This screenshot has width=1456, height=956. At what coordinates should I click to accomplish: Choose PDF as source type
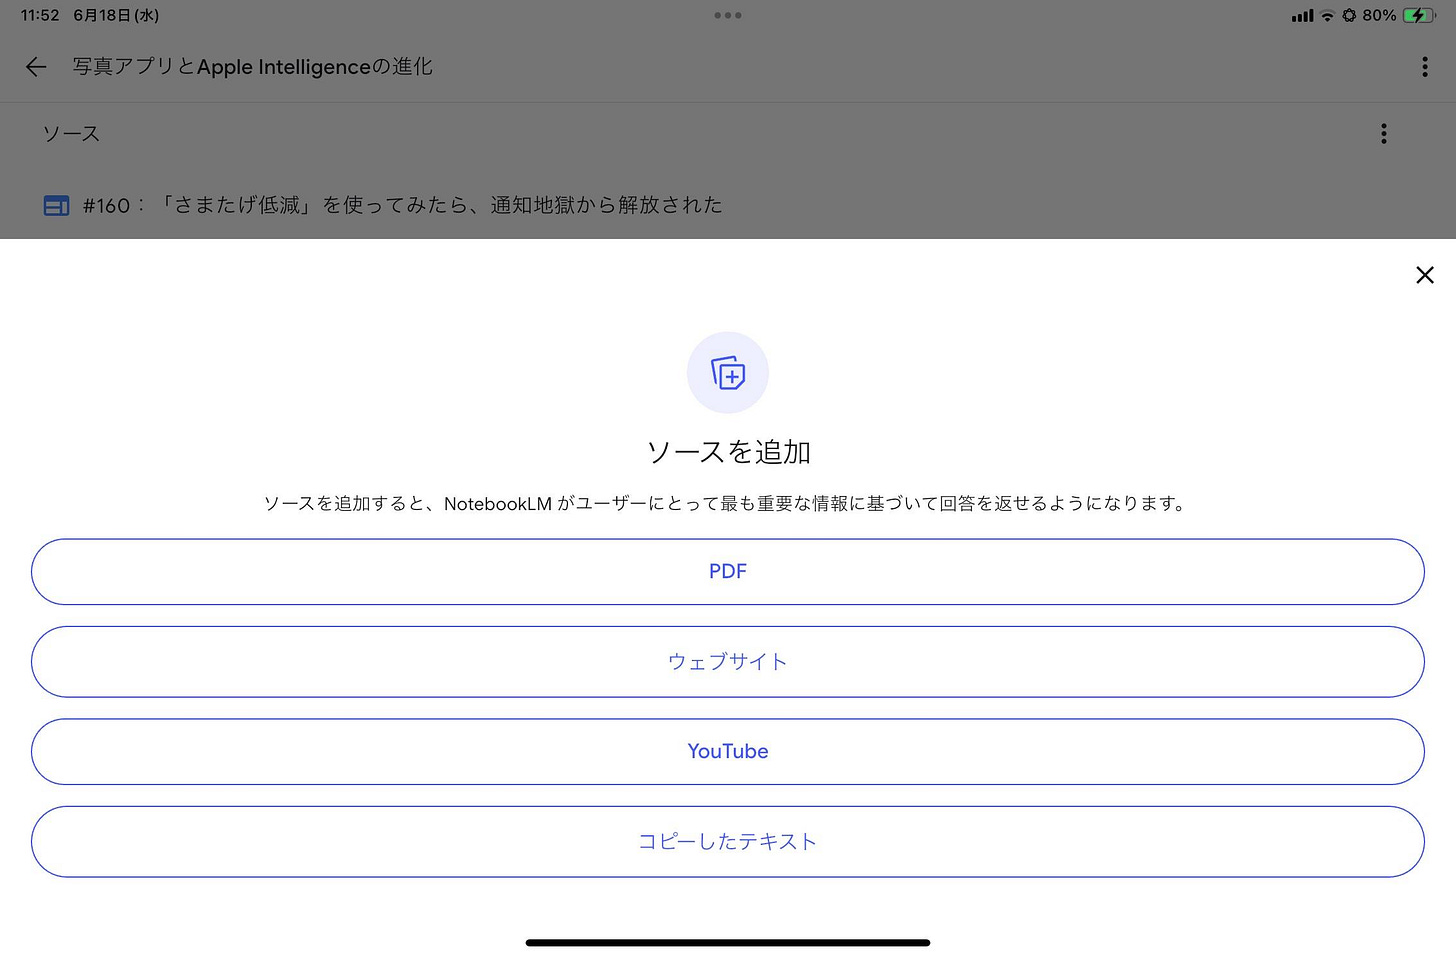point(728,572)
